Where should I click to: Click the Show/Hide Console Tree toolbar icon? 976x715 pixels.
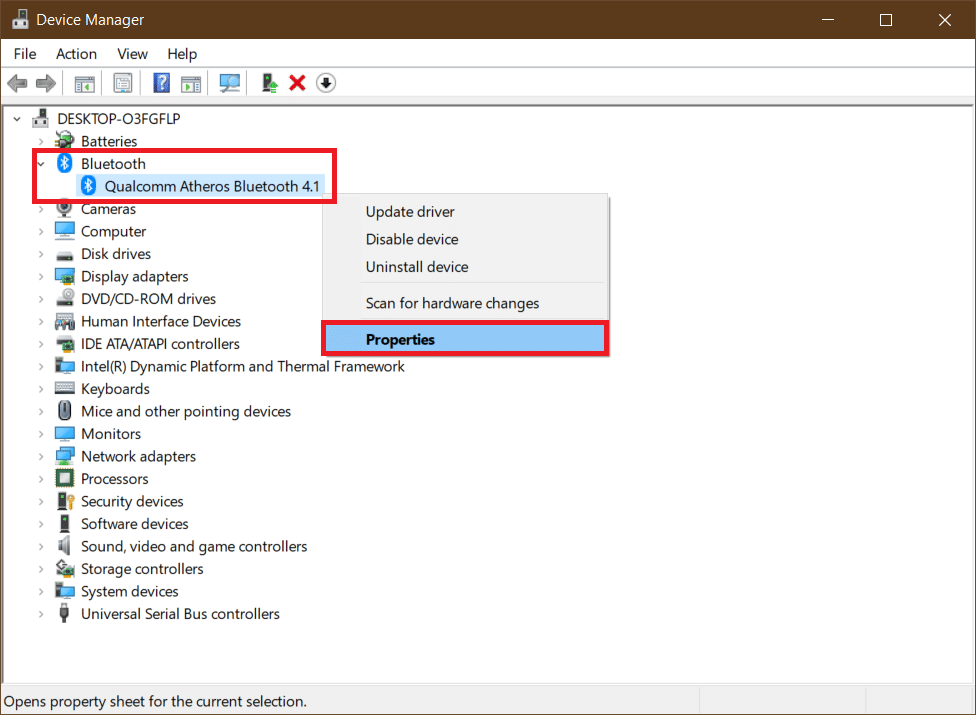(x=85, y=83)
